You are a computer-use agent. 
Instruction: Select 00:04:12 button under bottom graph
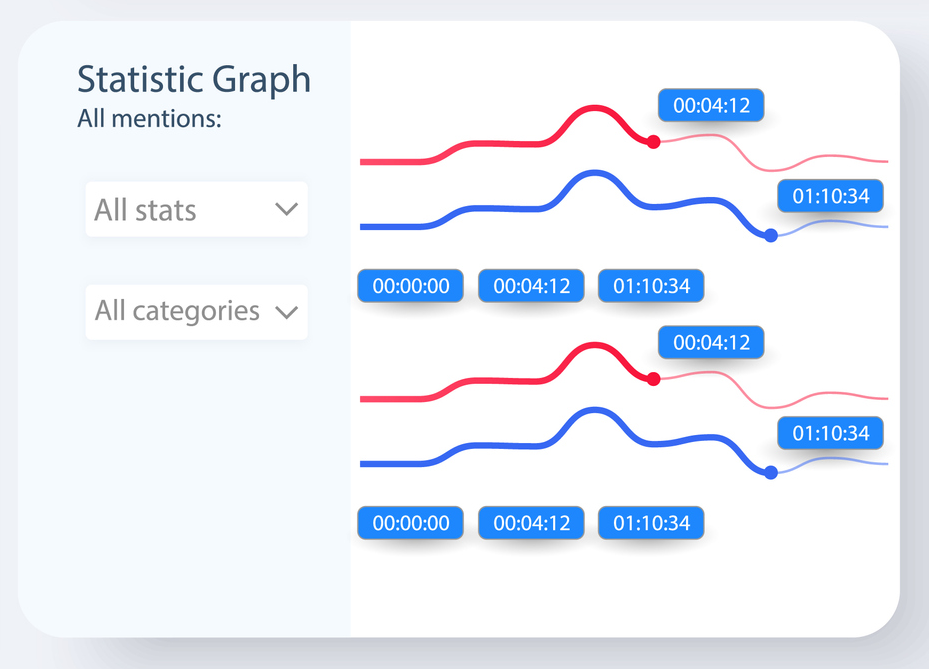click(x=531, y=523)
